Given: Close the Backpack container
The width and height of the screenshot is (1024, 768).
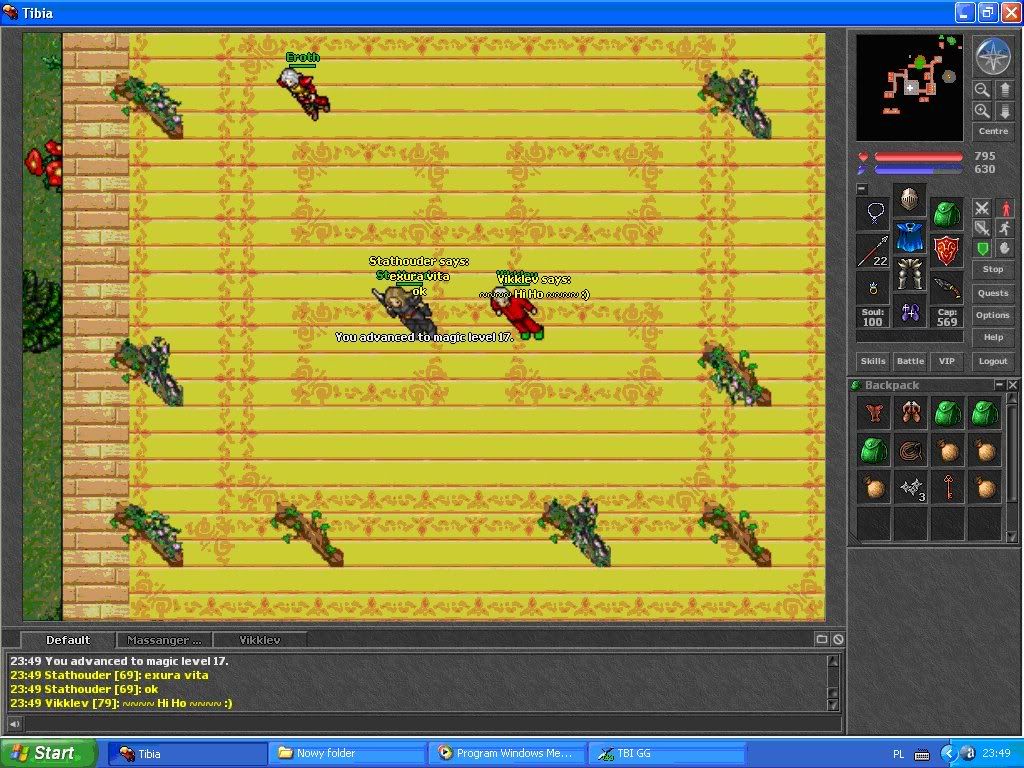Looking at the screenshot, I should (x=1012, y=385).
